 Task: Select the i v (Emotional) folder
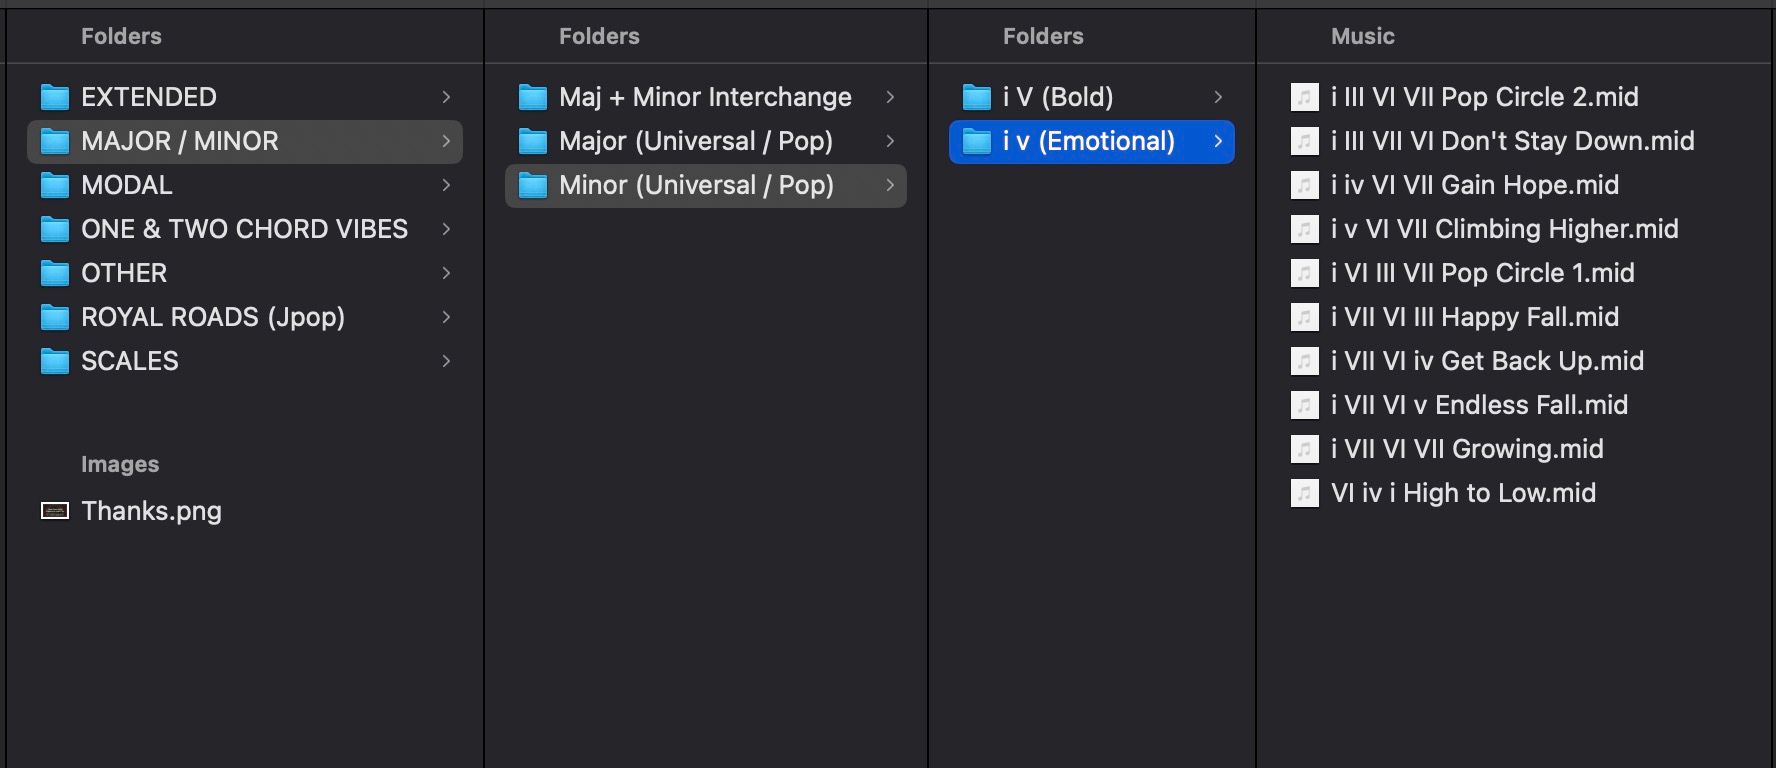click(1088, 141)
